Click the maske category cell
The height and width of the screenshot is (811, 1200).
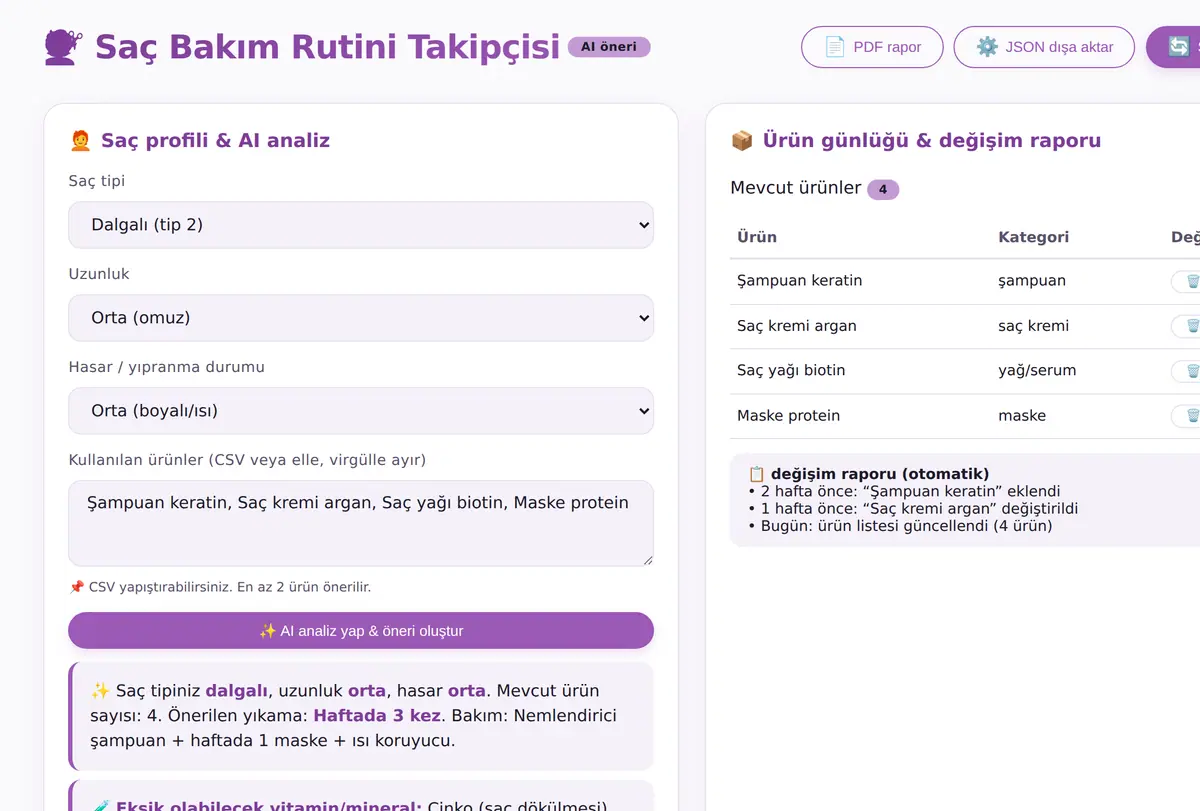[1022, 416]
